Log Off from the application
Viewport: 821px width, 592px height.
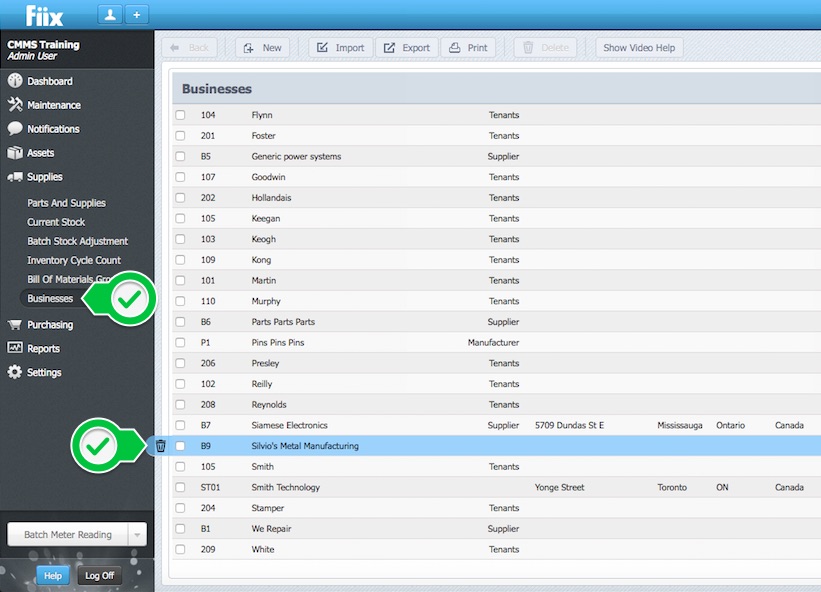[x=99, y=576]
